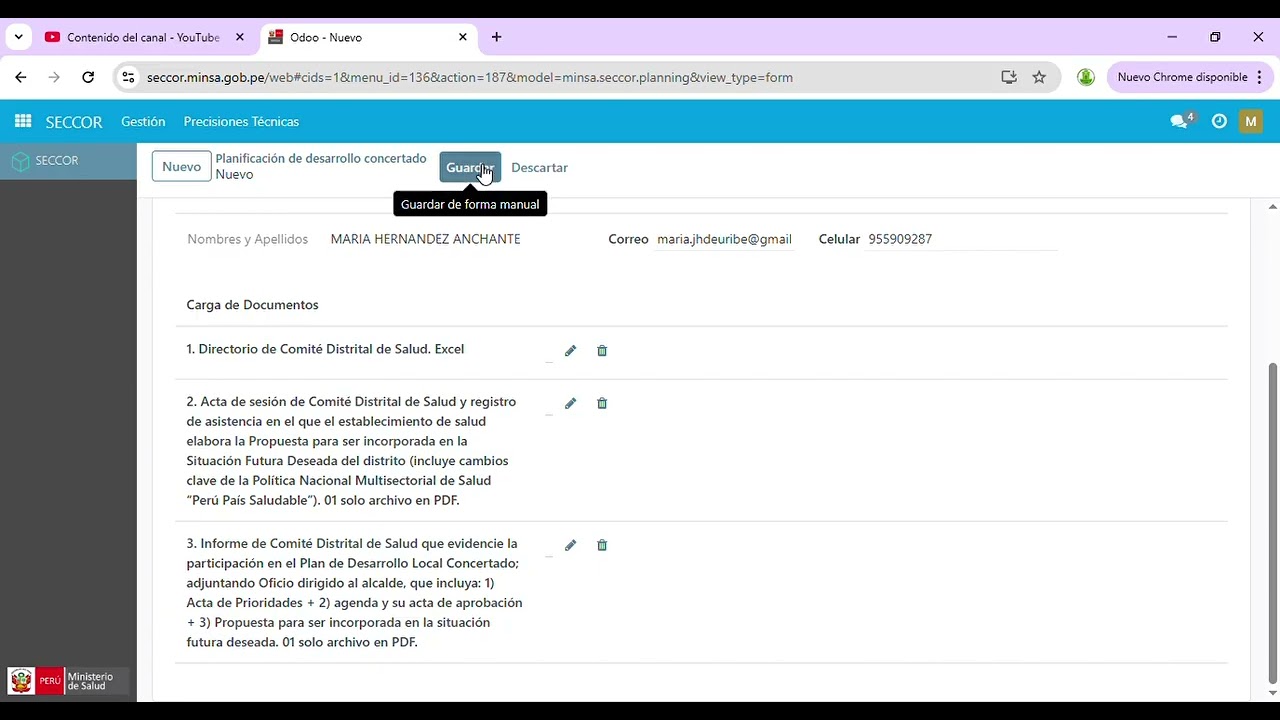The image size is (1280, 720).
Task: Edit the Informe de Comité Distrital file
Action: [x=570, y=545]
